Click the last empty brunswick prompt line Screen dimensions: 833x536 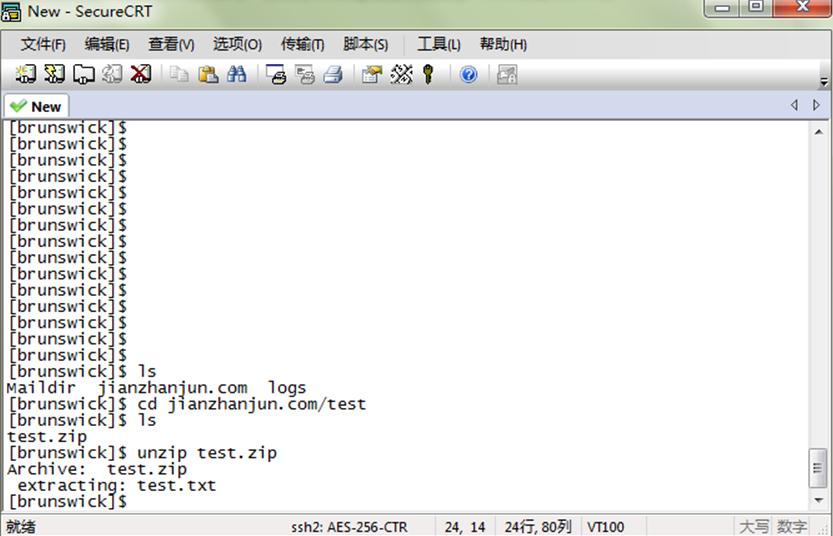tap(67, 502)
